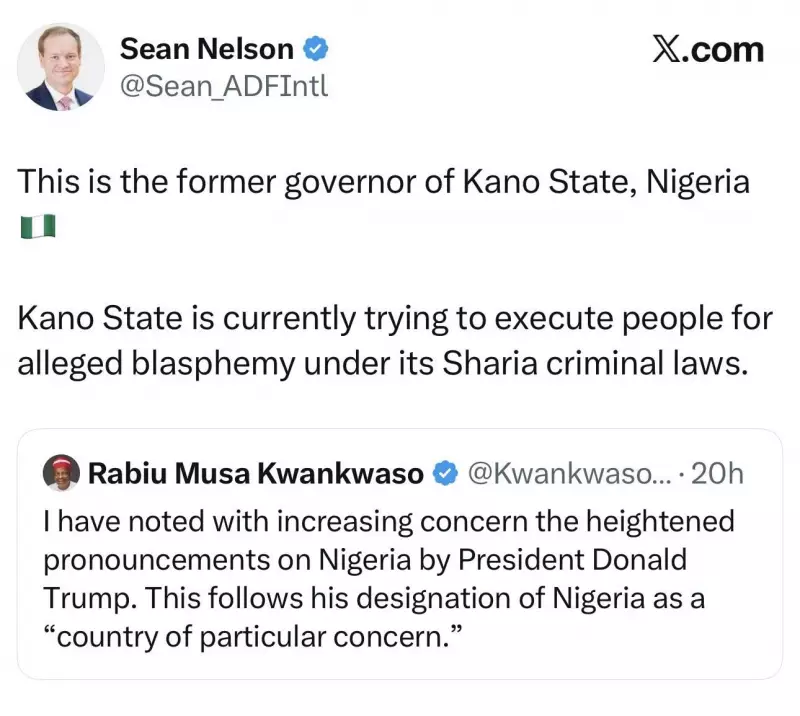Click the 20h timestamp on quoted tweet

click(x=717, y=473)
